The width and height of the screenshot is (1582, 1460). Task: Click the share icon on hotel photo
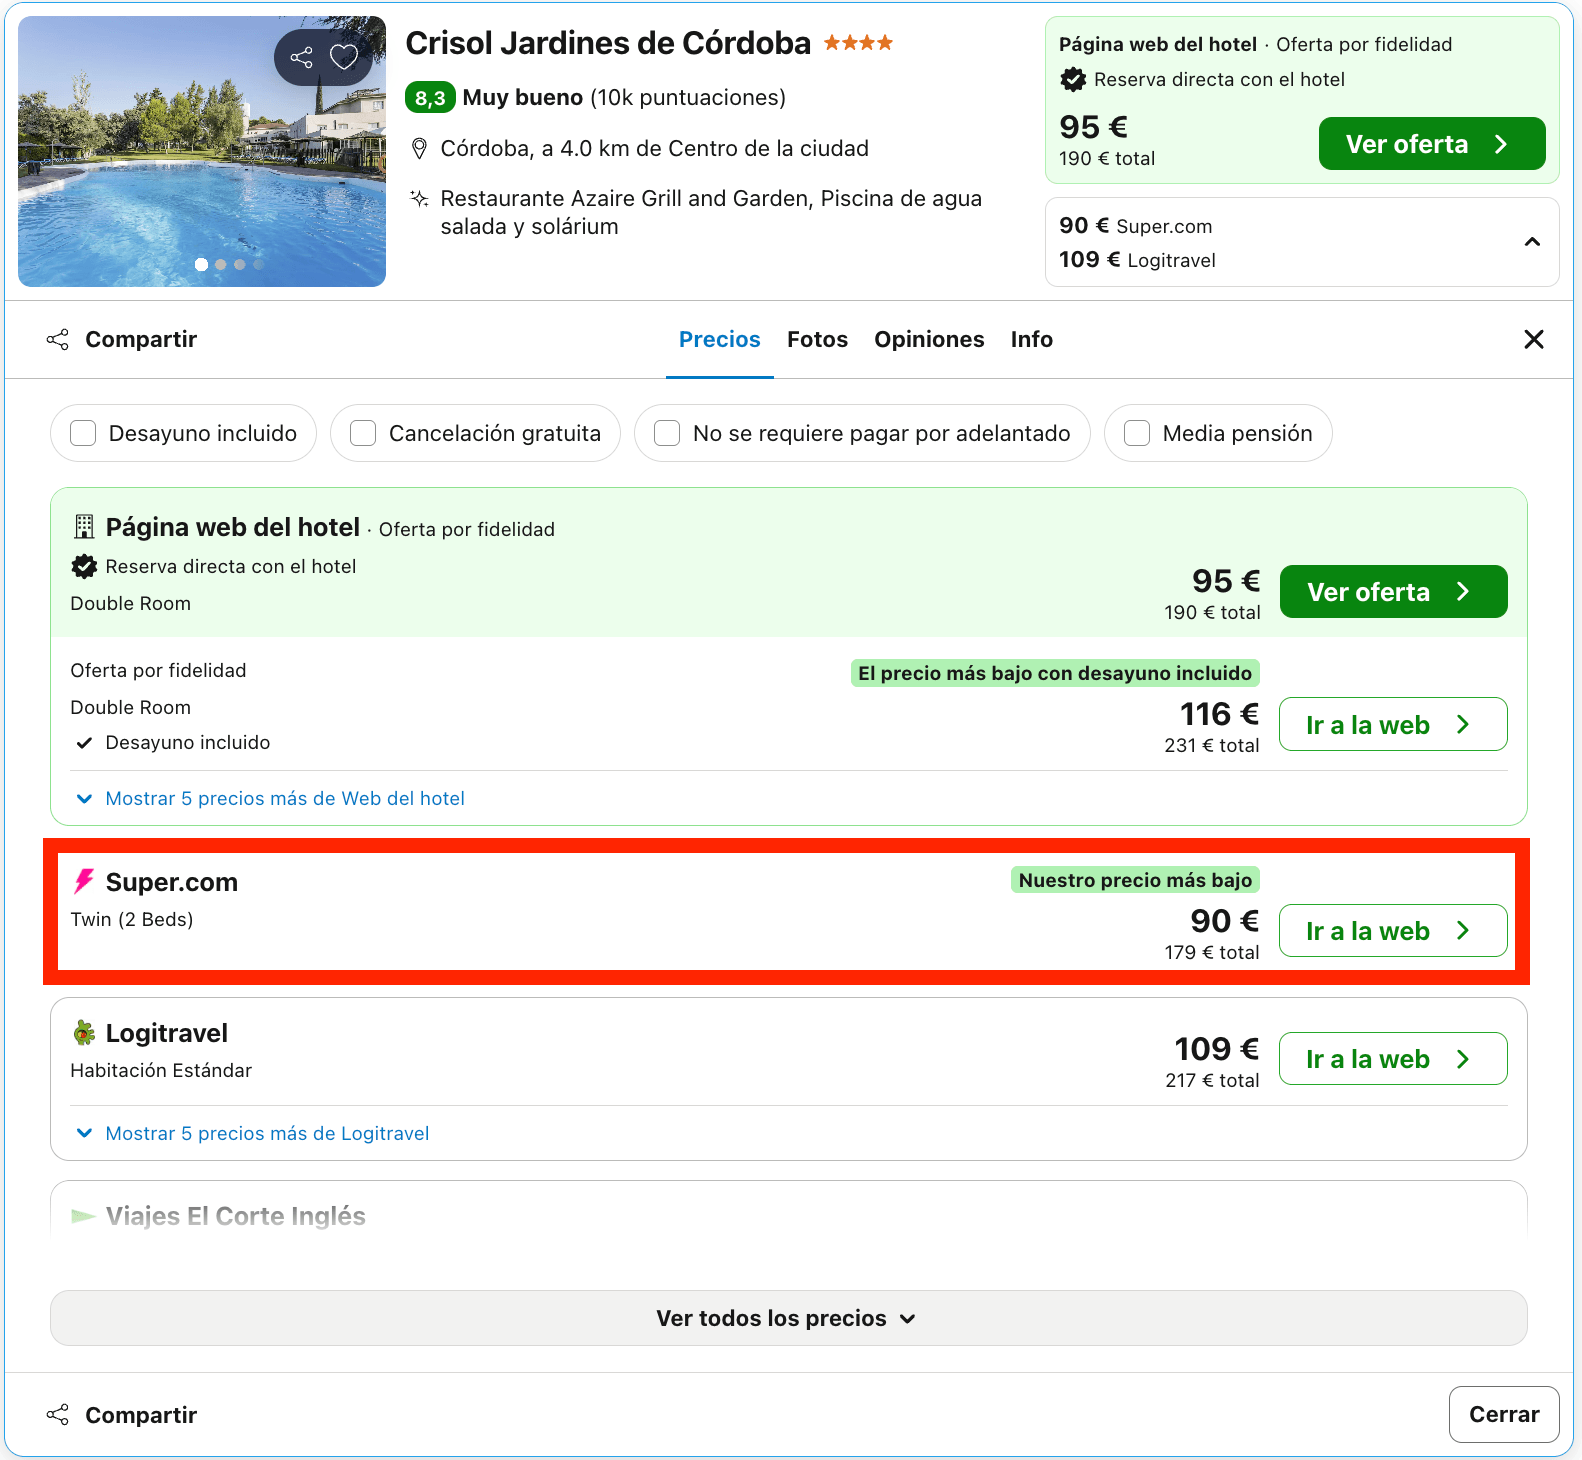301,57
